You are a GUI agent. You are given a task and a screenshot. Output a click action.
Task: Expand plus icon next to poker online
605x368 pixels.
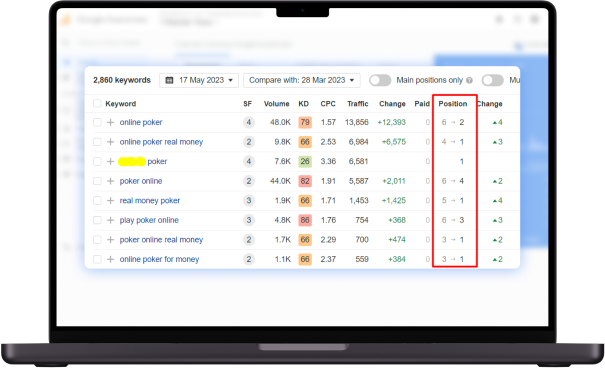click(x=110, y=181)
